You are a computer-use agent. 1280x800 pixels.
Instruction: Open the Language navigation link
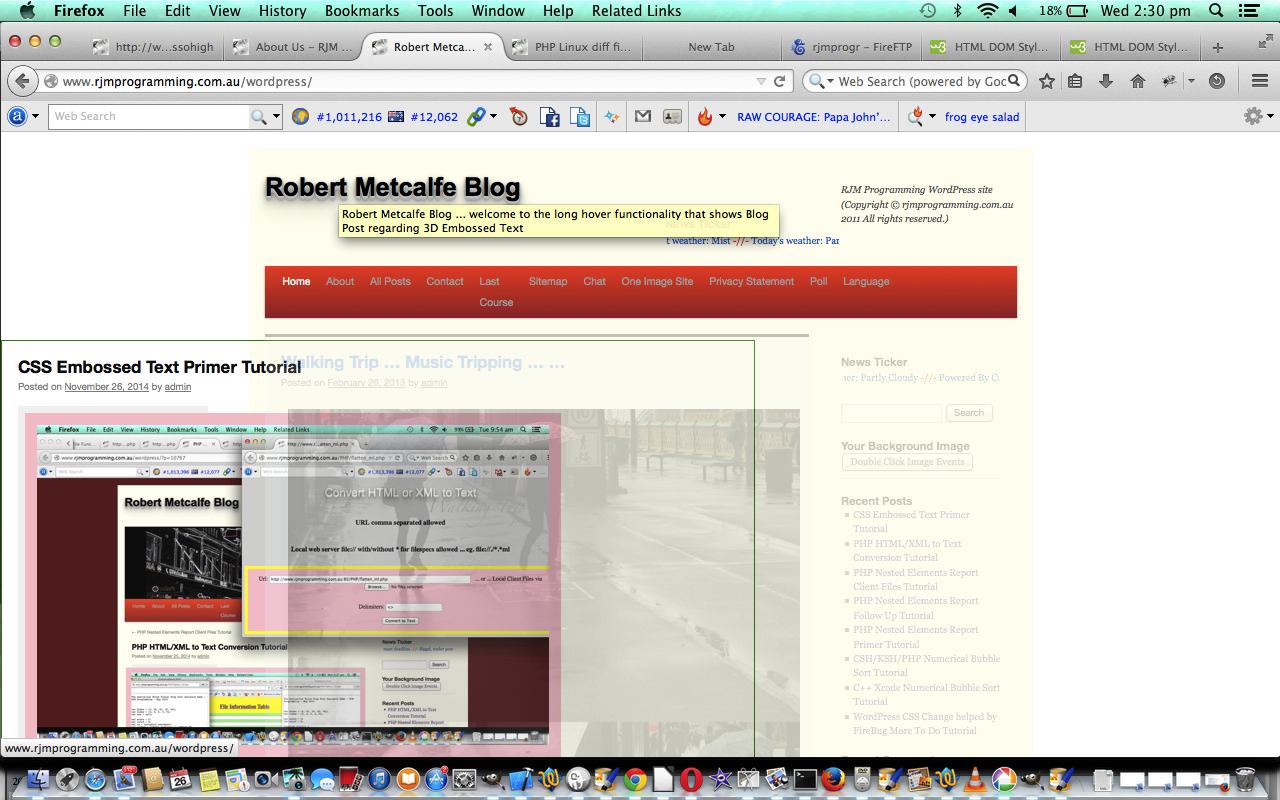click(866, 281)
